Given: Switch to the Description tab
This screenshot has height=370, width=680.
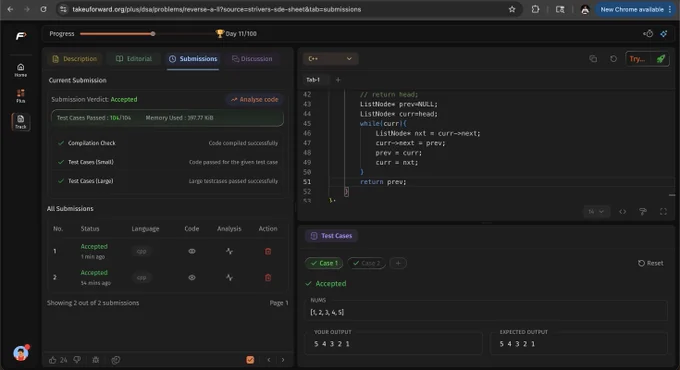Looking at the screenshot, I should (x=75, y=59).
